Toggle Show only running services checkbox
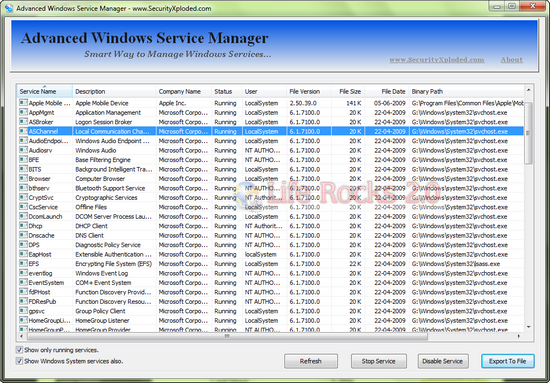Screen dimensions: 550x383 pyautogui.click(x=19, y=350)
